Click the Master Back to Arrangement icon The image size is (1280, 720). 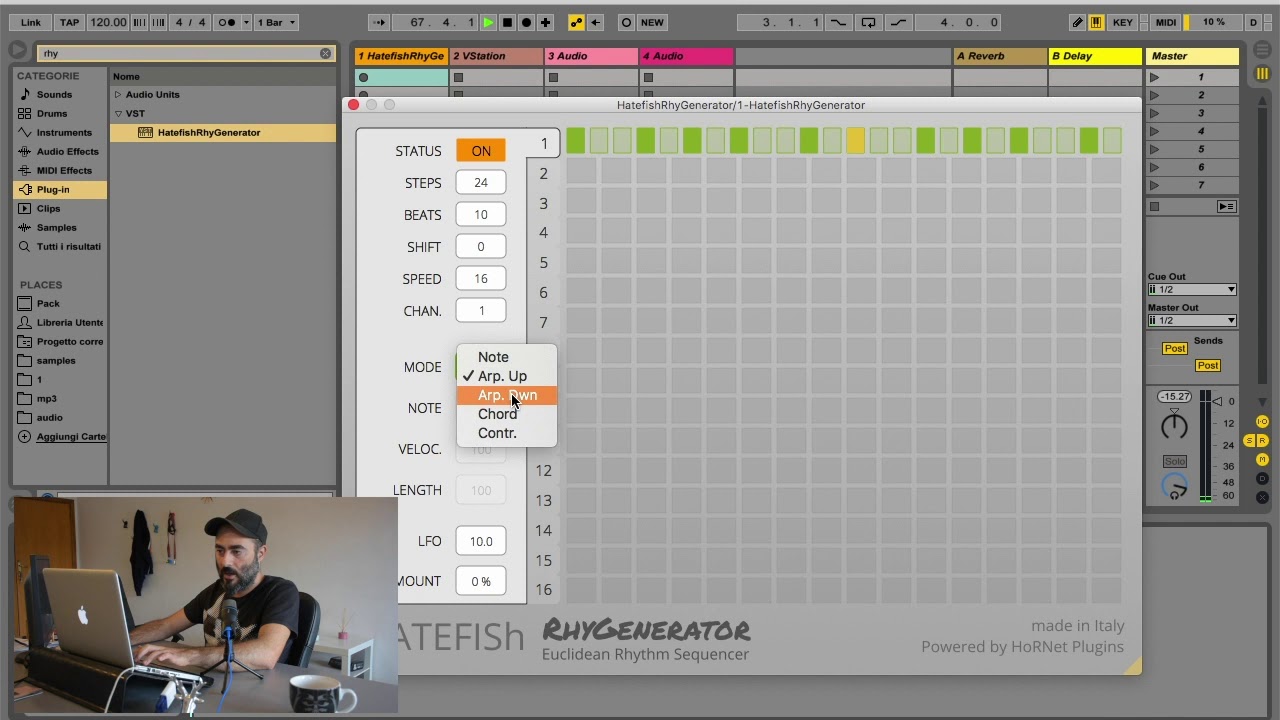[x=1225, y=206]
